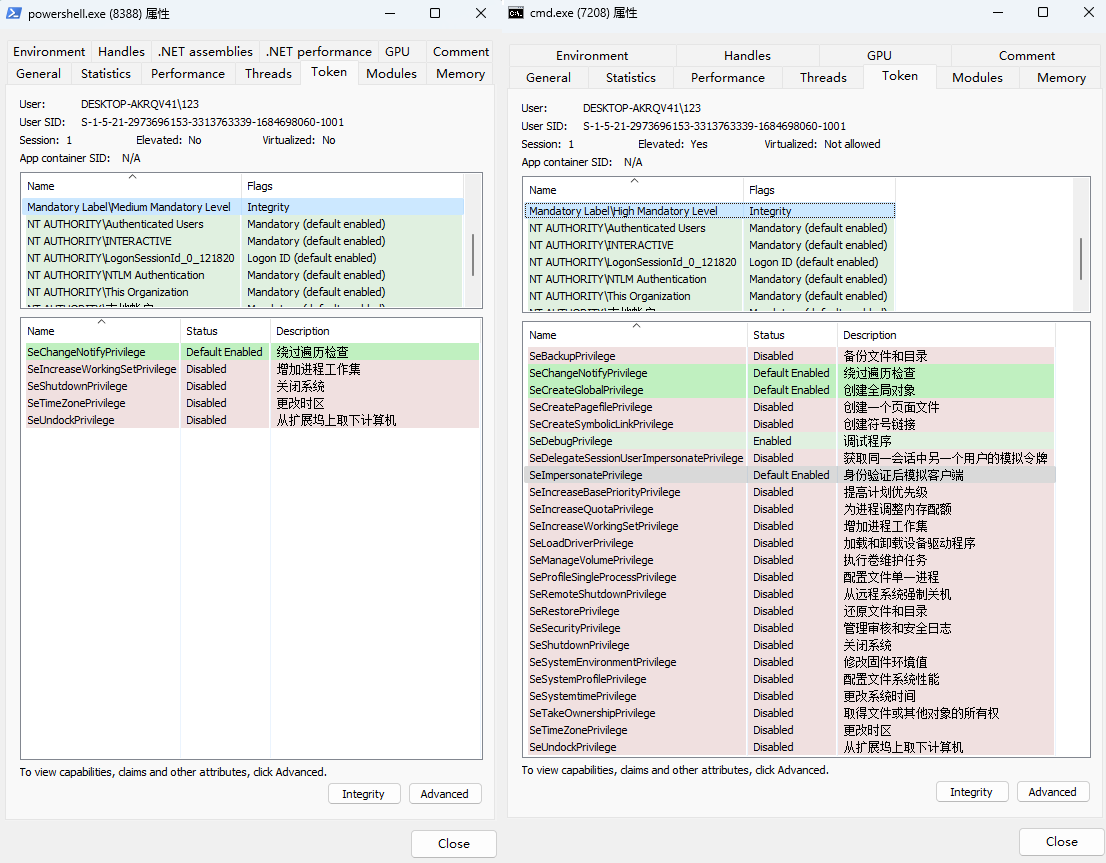Sort cmd.exe privileges by Description column
Viewport: 1106px width, 863px height.
click(946, 335)
